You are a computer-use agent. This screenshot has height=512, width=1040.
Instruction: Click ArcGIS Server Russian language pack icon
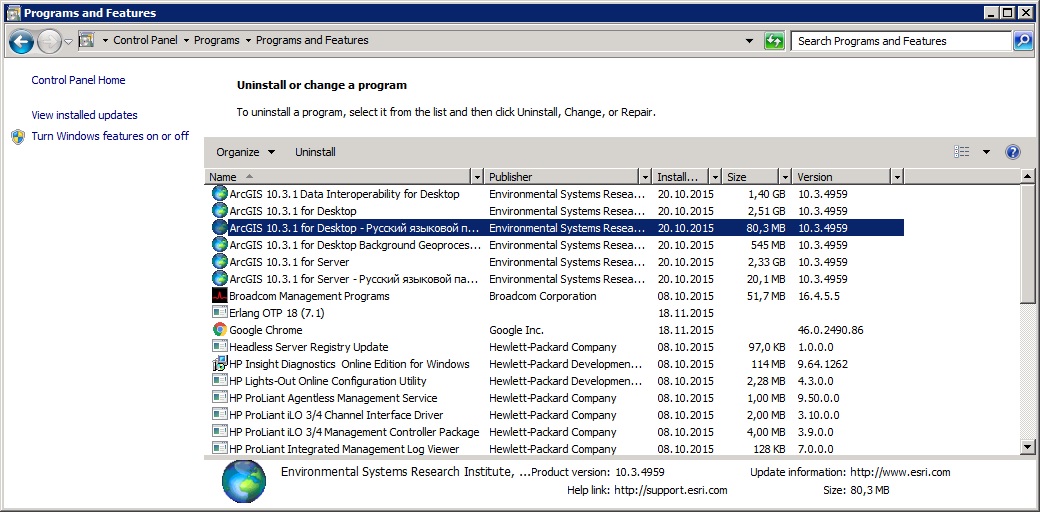click(x=220, y=279)
